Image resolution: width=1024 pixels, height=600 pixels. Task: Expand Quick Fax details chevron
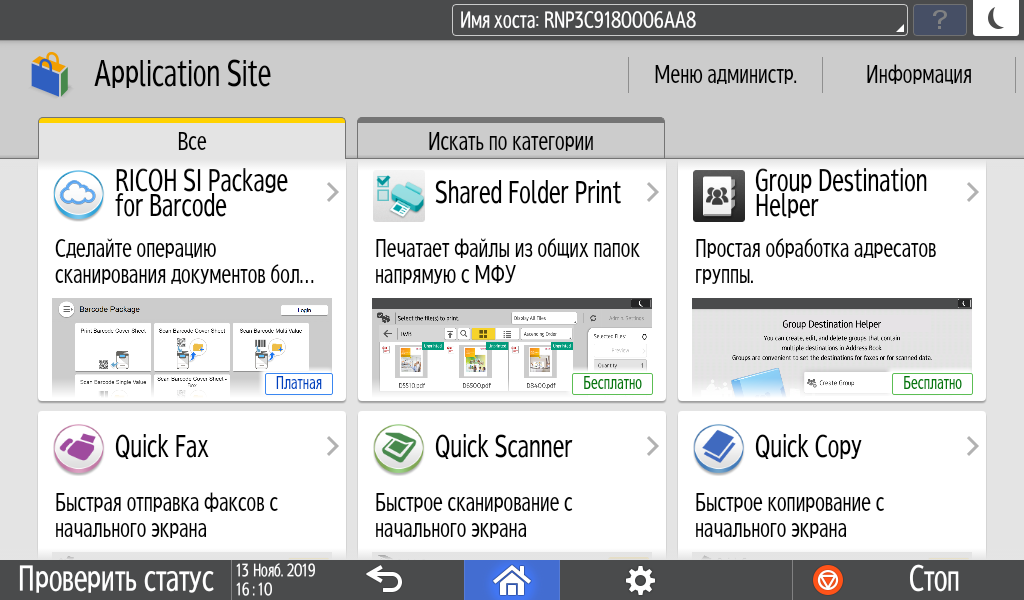click(332, 447)
